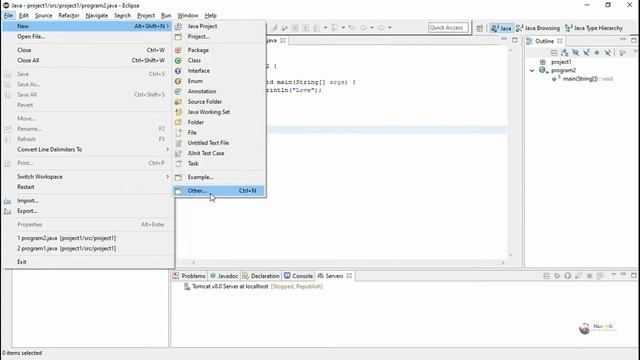Image resolution: width=640 pixels, height=360 pixels.
Task: Select Other... in the New submenu
Action: click(219, 191)
